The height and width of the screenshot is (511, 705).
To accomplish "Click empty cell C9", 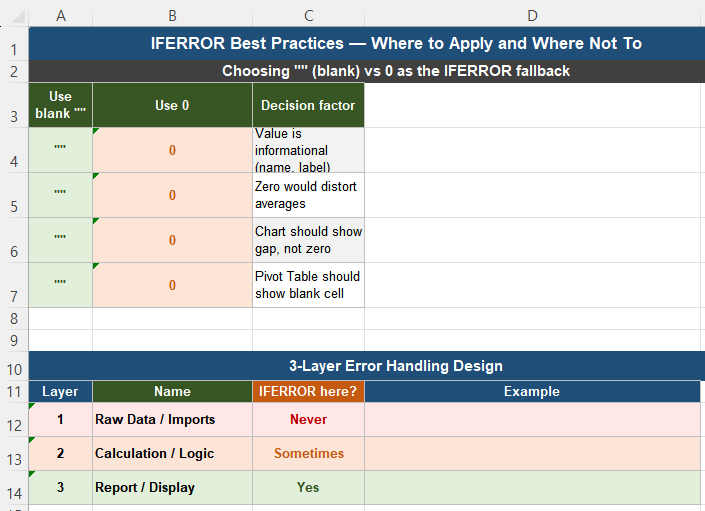I will coord(308,340).
